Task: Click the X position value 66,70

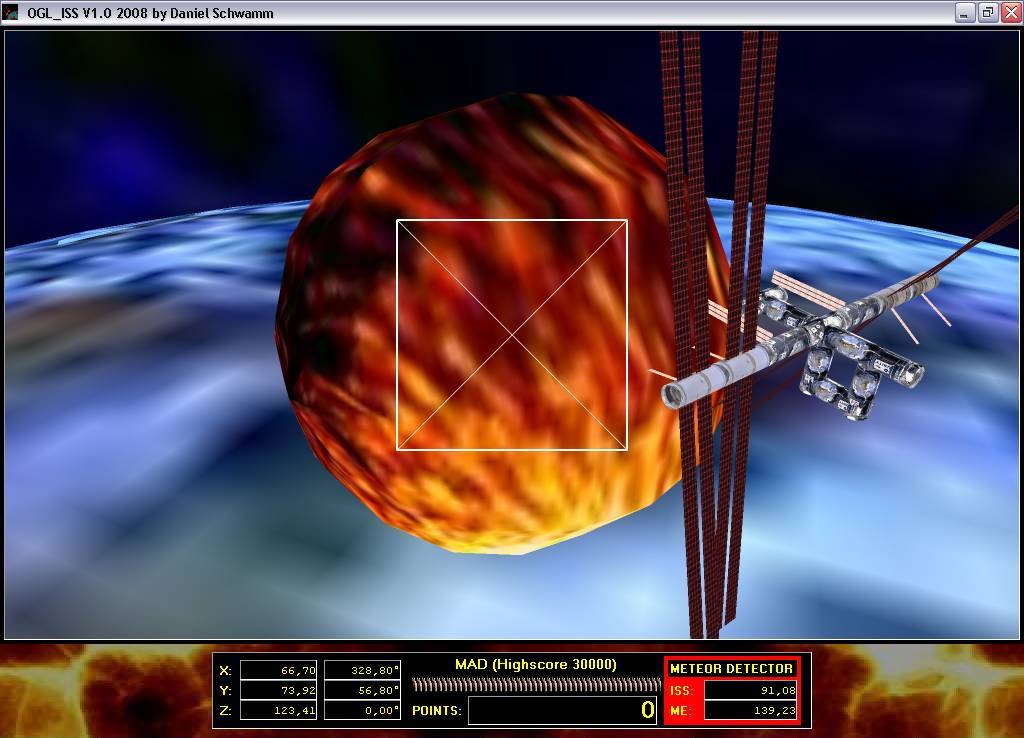Action: point(278,671)
